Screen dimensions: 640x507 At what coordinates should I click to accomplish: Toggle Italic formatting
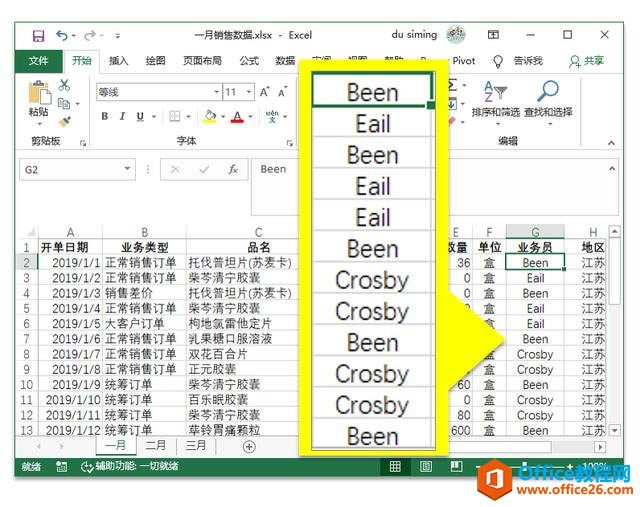tap(122, 116)
